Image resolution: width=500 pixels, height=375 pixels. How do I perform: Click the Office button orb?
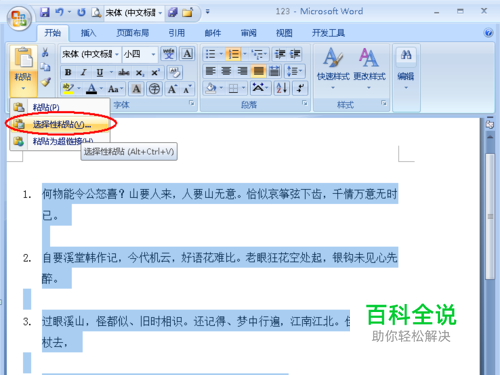click(19, 18)
